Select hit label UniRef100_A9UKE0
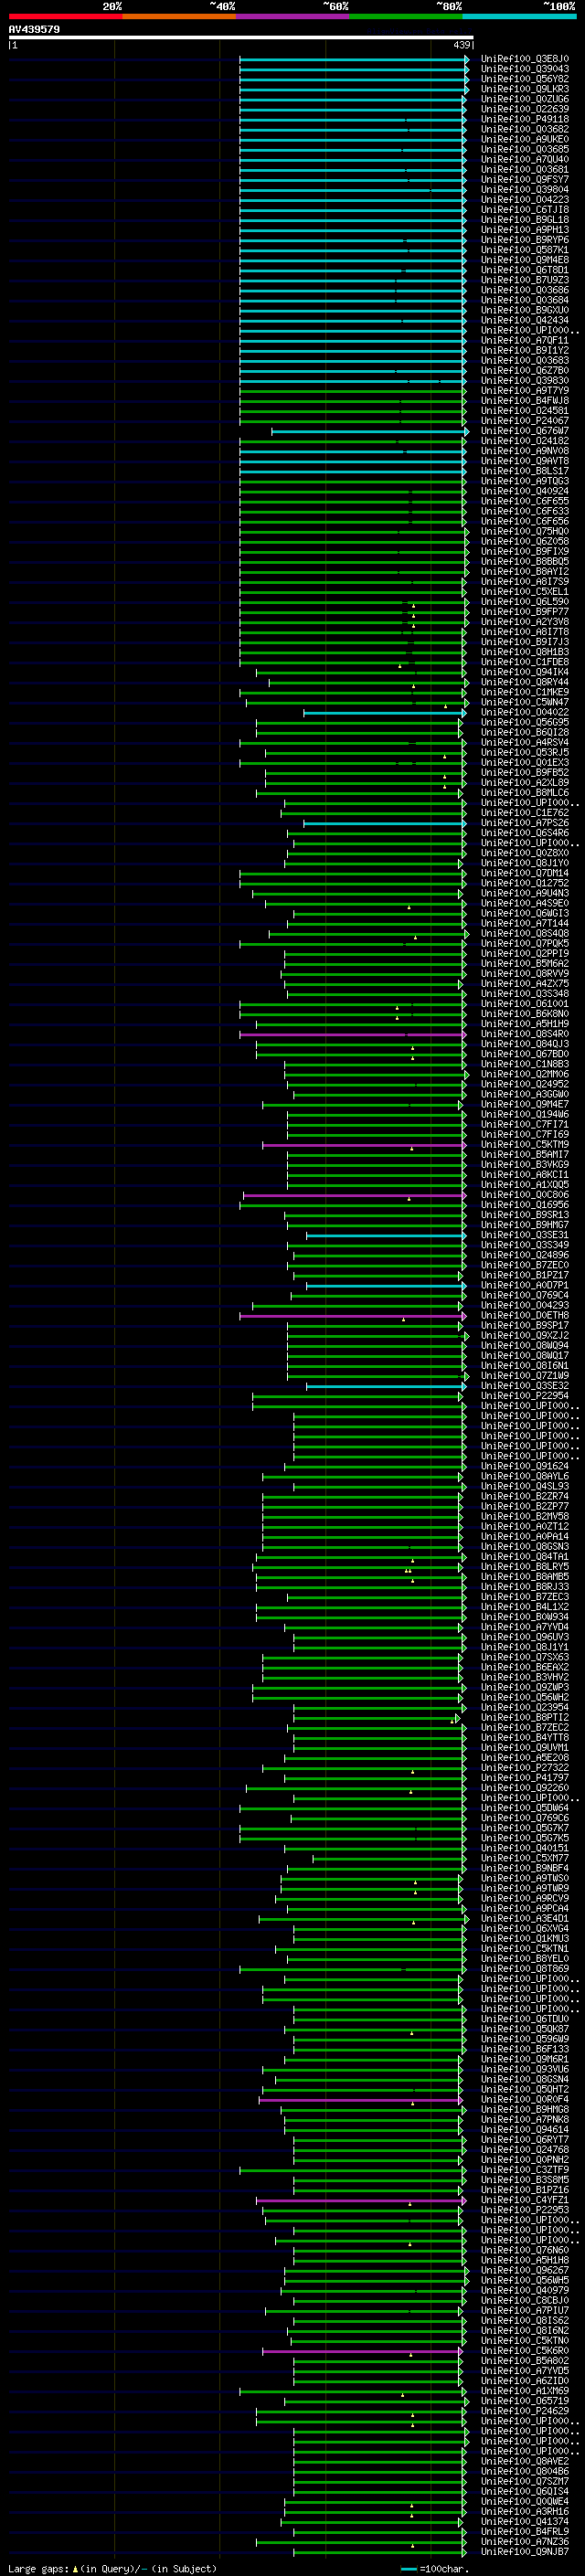The width and height of the screenshot is (585, 2576). click(x=524, y=139)
